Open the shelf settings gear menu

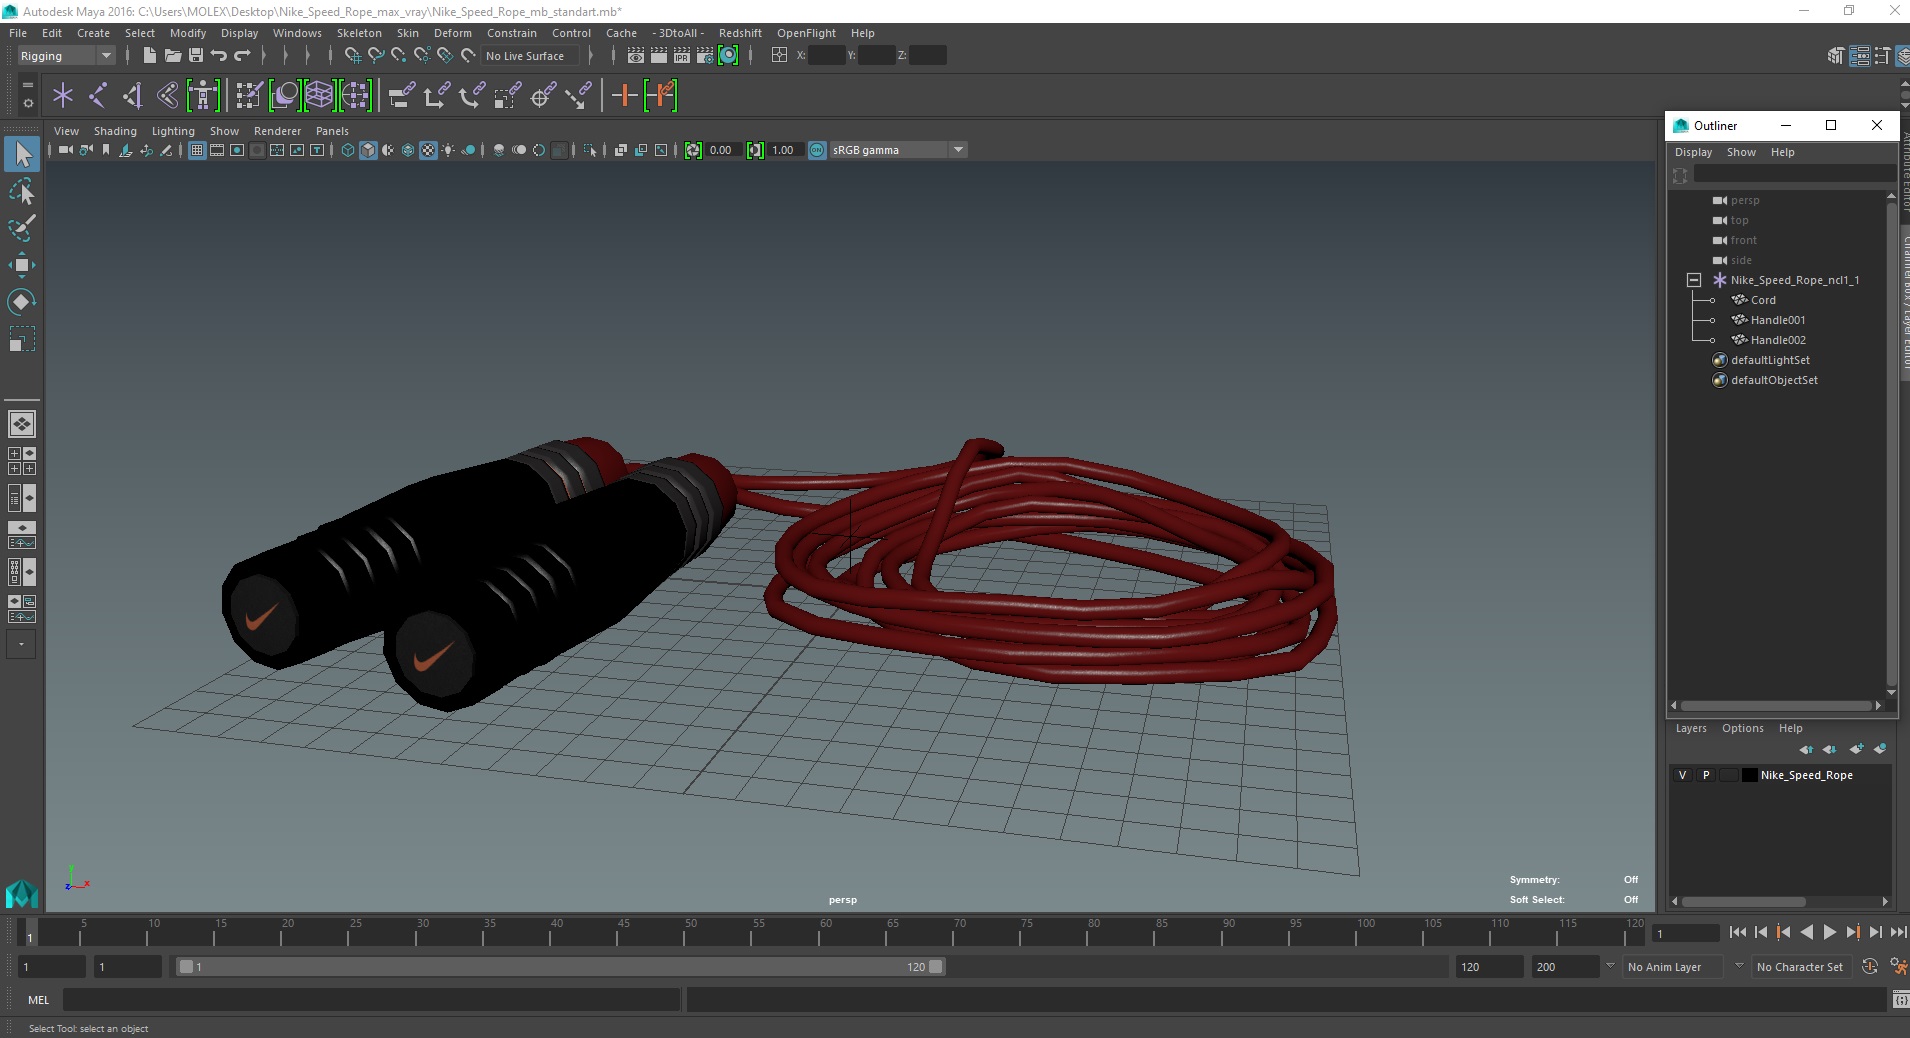[28, 103]
